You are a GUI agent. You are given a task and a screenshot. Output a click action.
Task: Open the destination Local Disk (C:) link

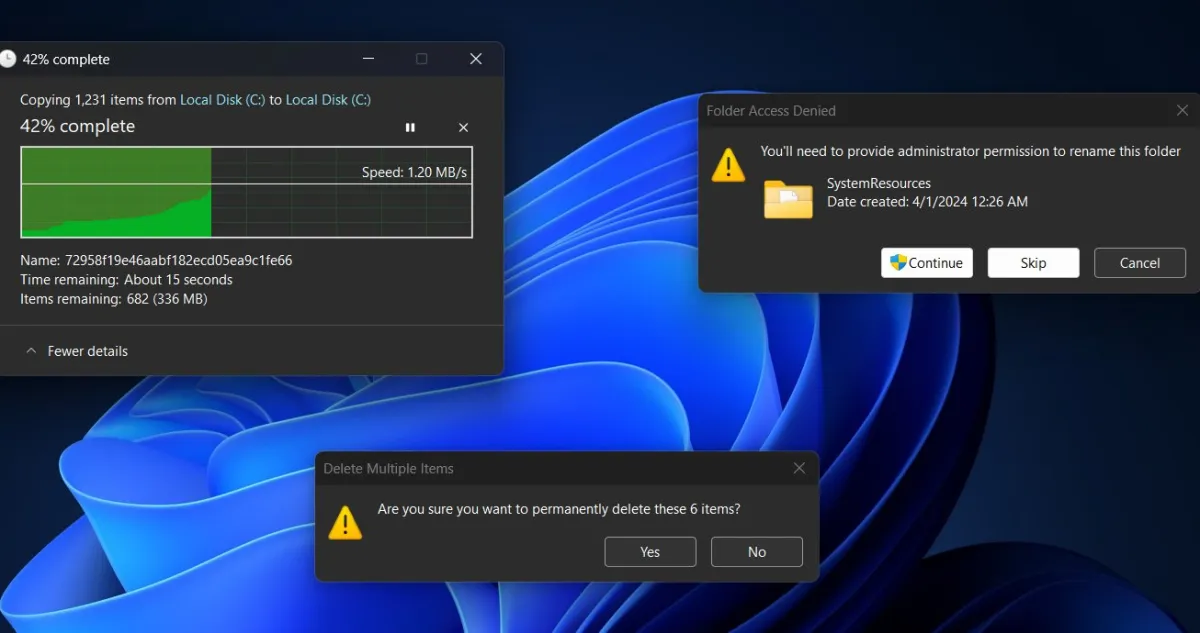click(x=328, y=100)
